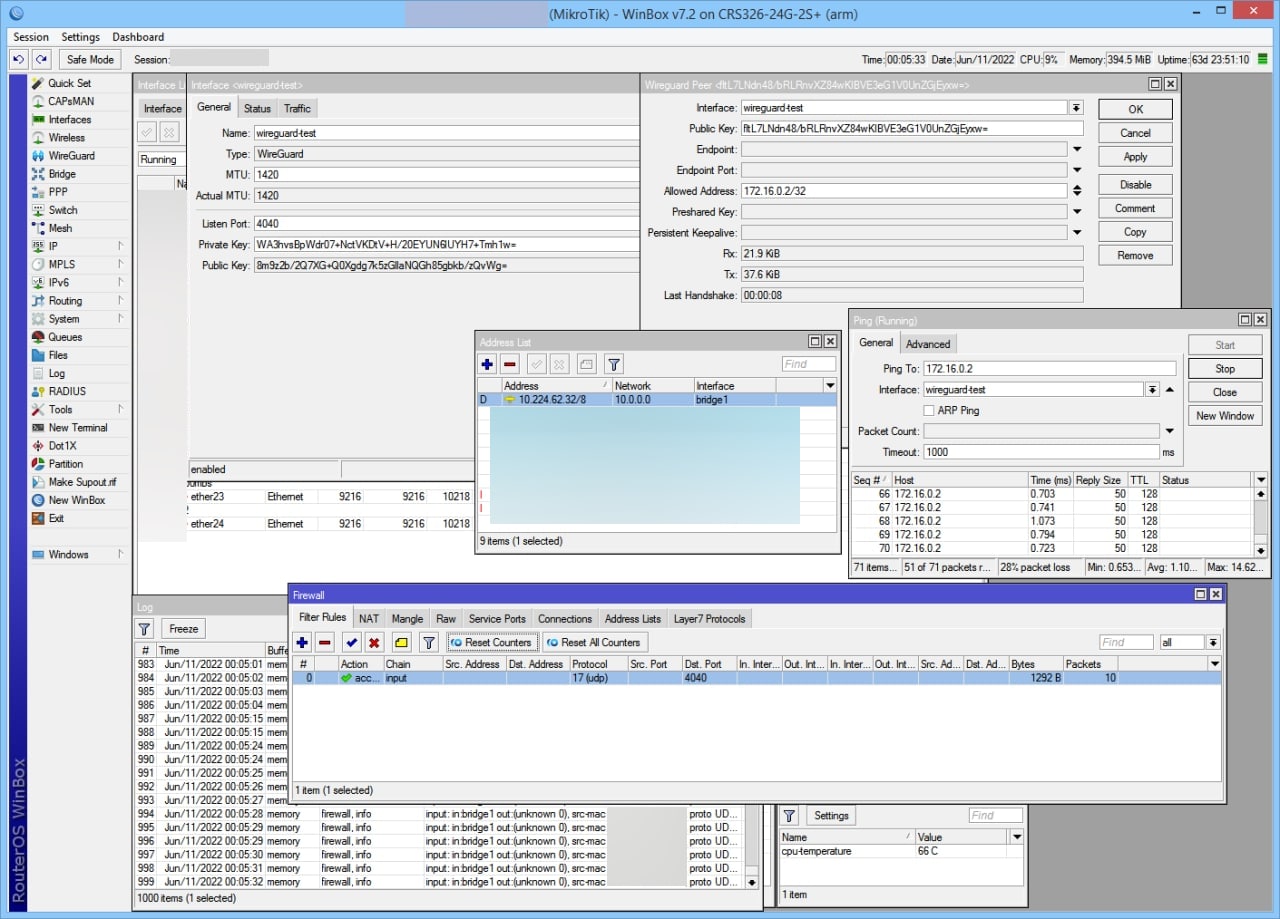Open the Switch section
Viewport: 1280px width, 919px height.
click(62, 210)
